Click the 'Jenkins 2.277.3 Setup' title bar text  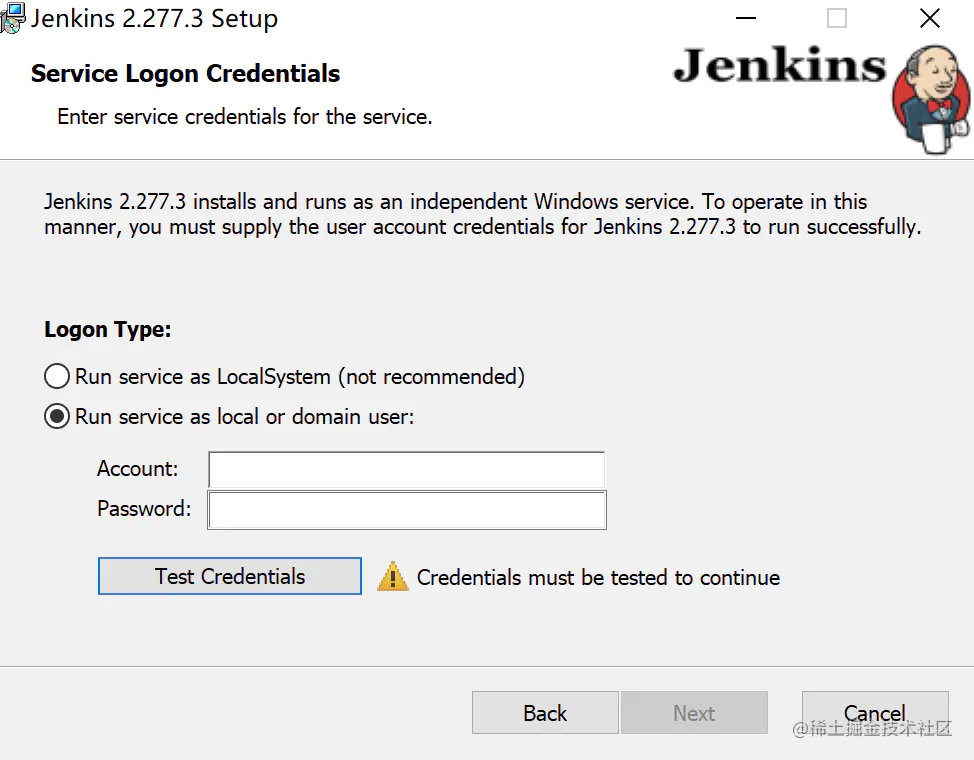pyautogui.click(x=154, y=19)
